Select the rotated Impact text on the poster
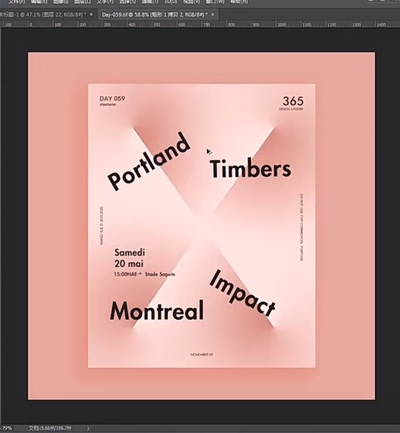Image resolution: width=400 pixels, height=433 pixels. (x=242, y=293)
